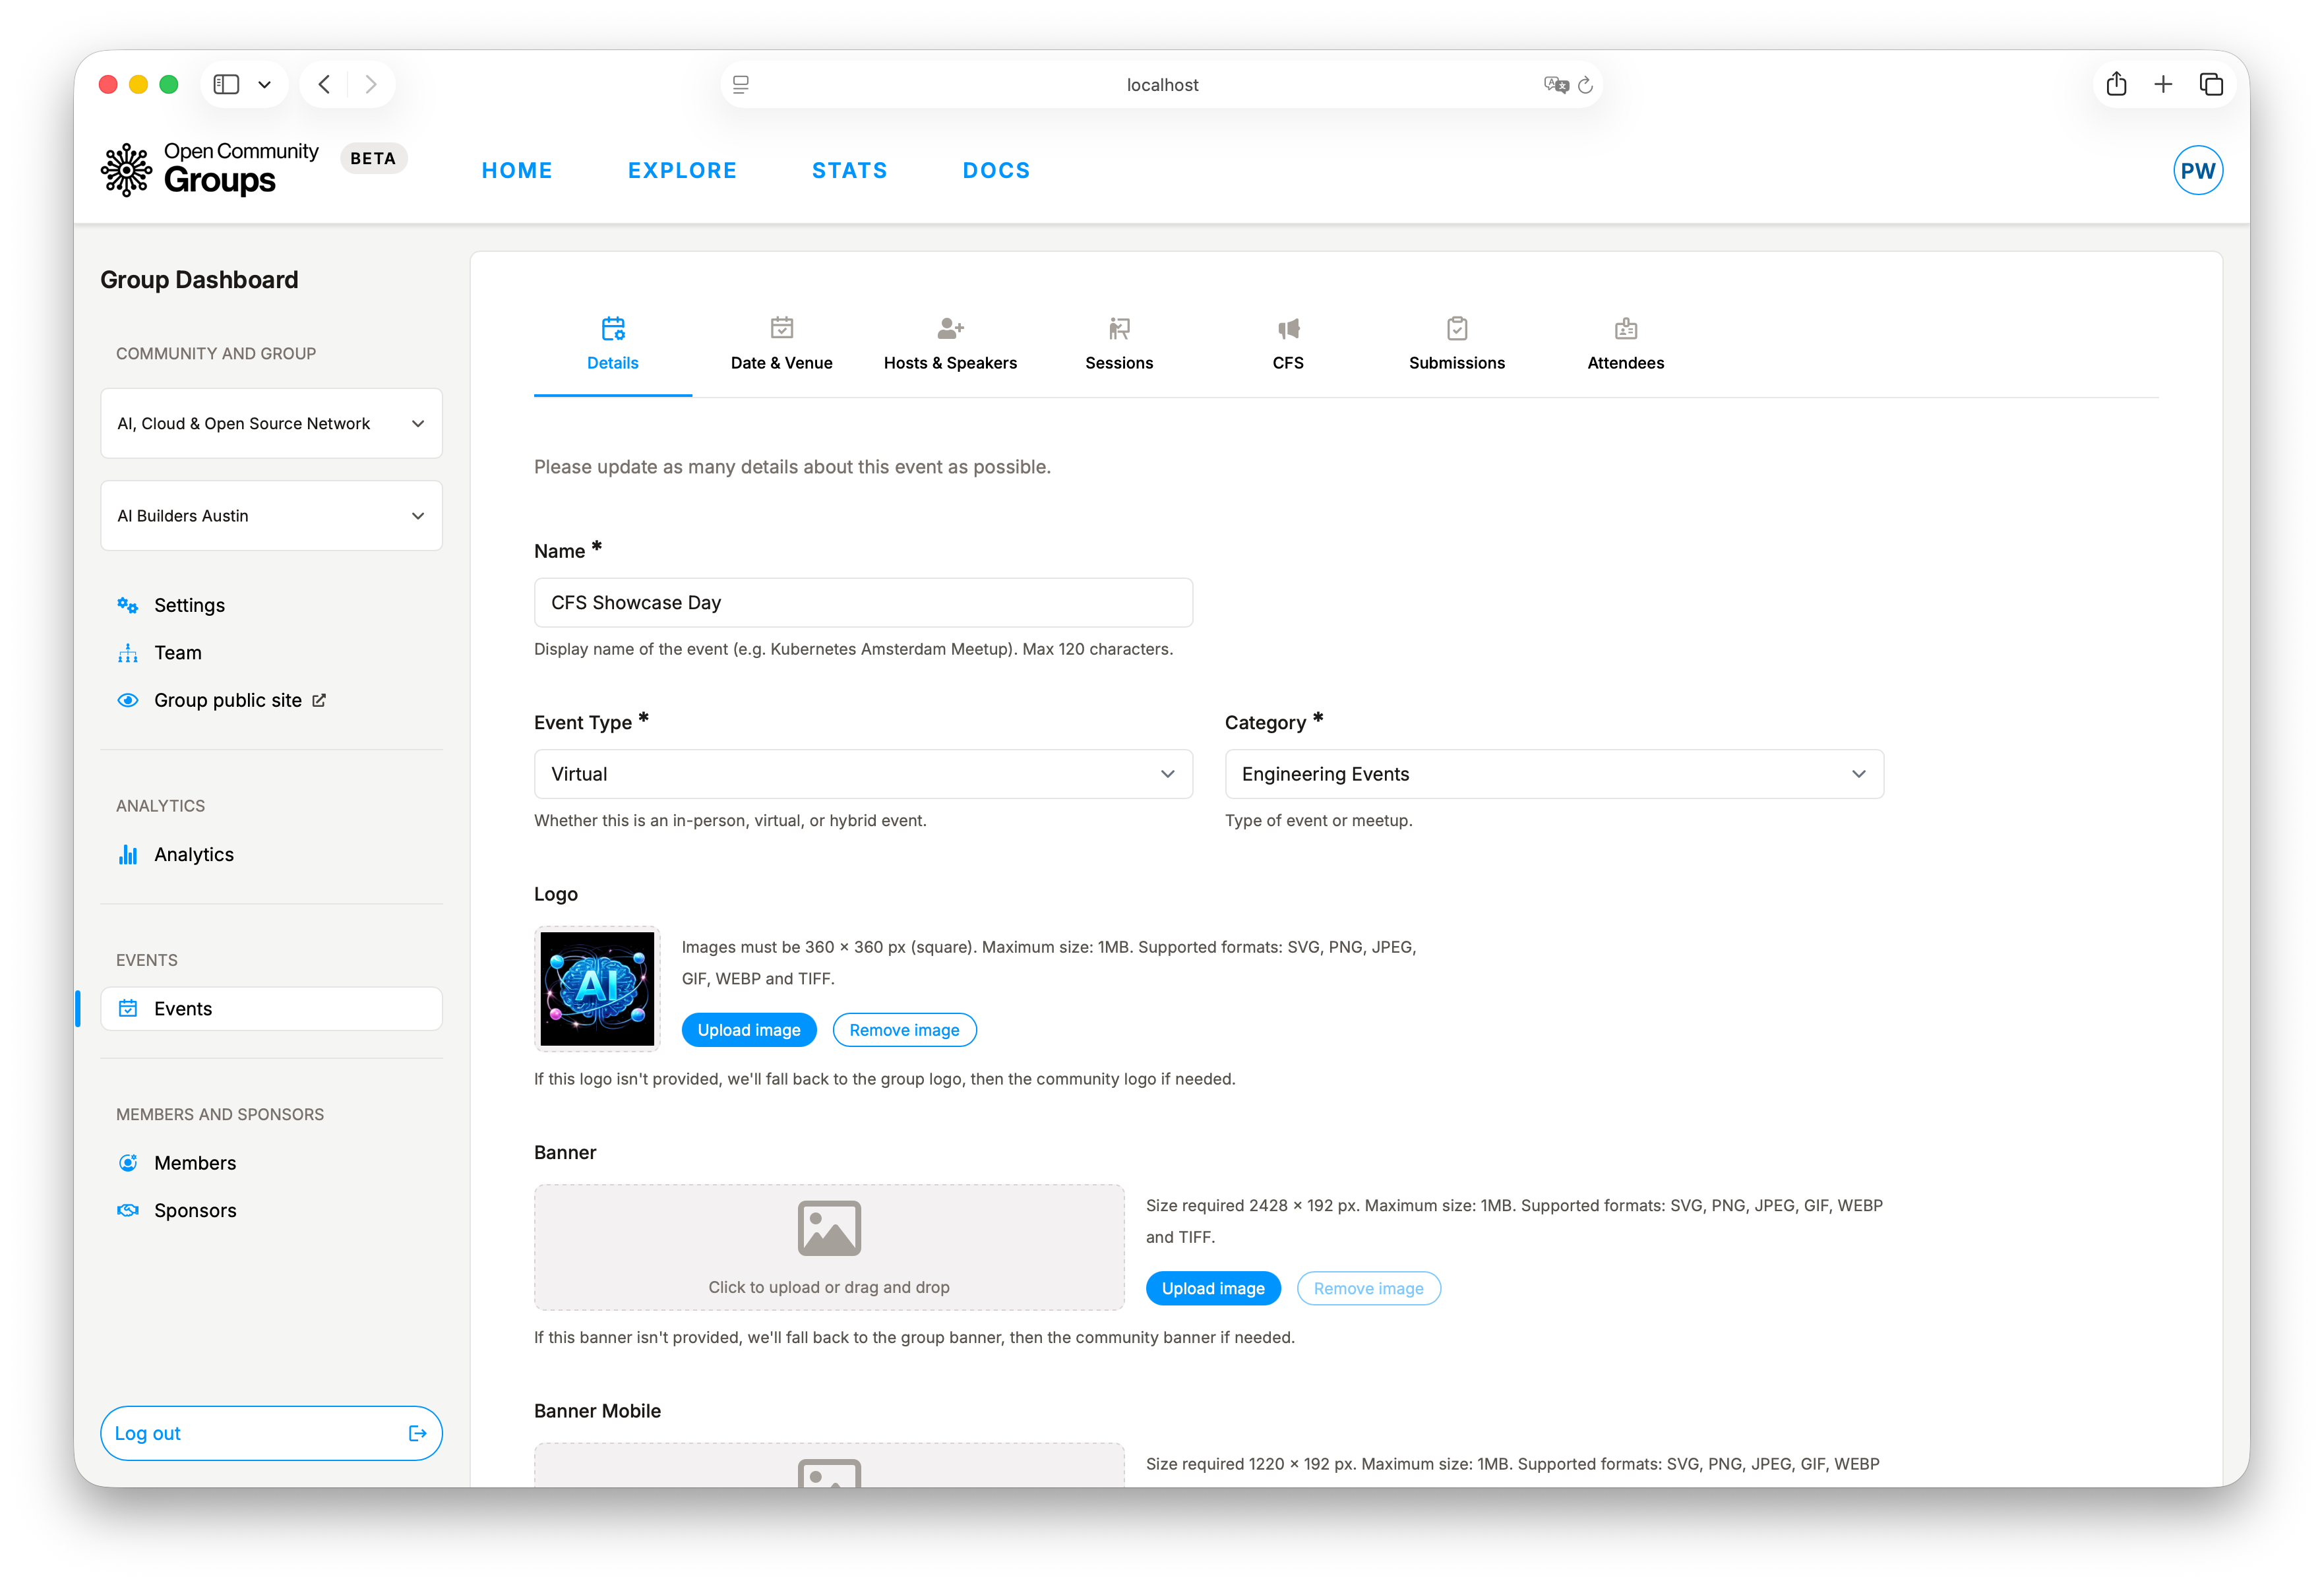Click Upload image button for Banner
The width and height of the screenshot is (2324, 1585).
pos(1213,1288)
